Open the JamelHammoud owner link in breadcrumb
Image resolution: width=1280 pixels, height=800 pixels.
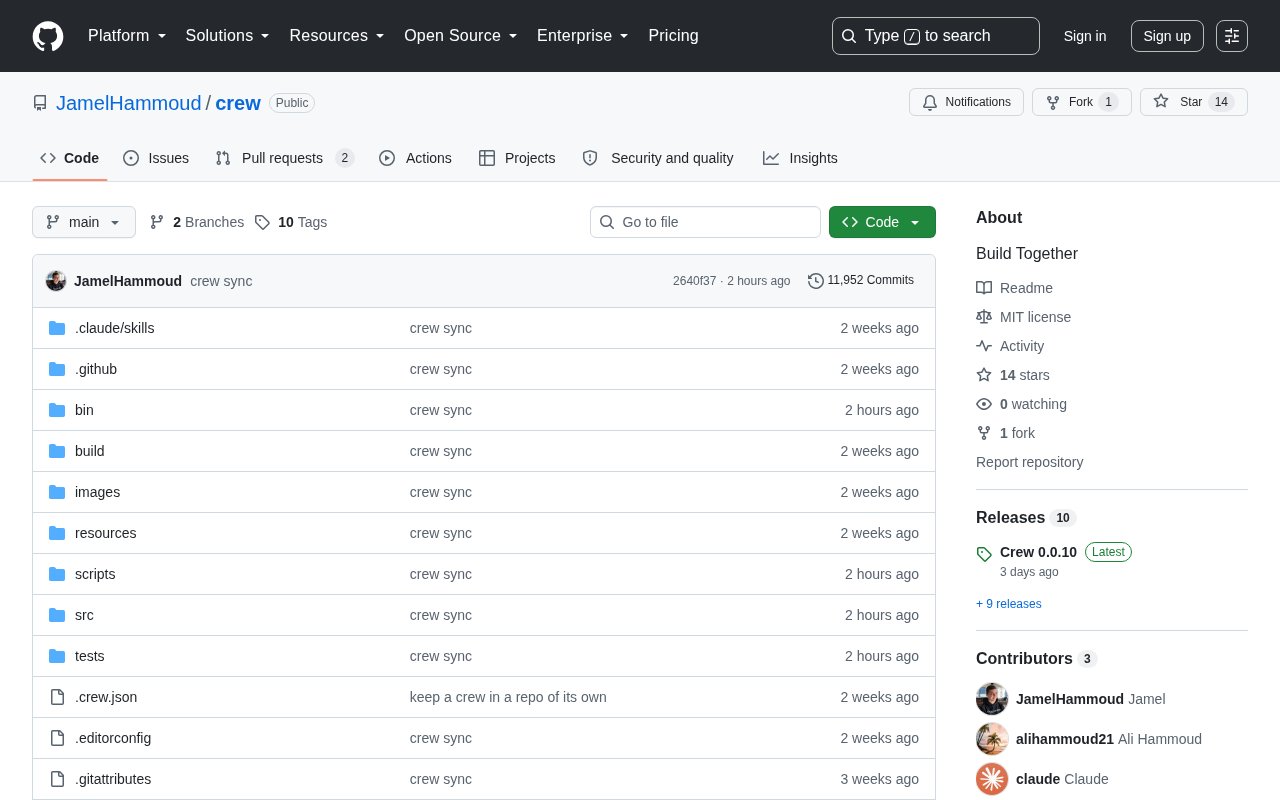(129, 103)
